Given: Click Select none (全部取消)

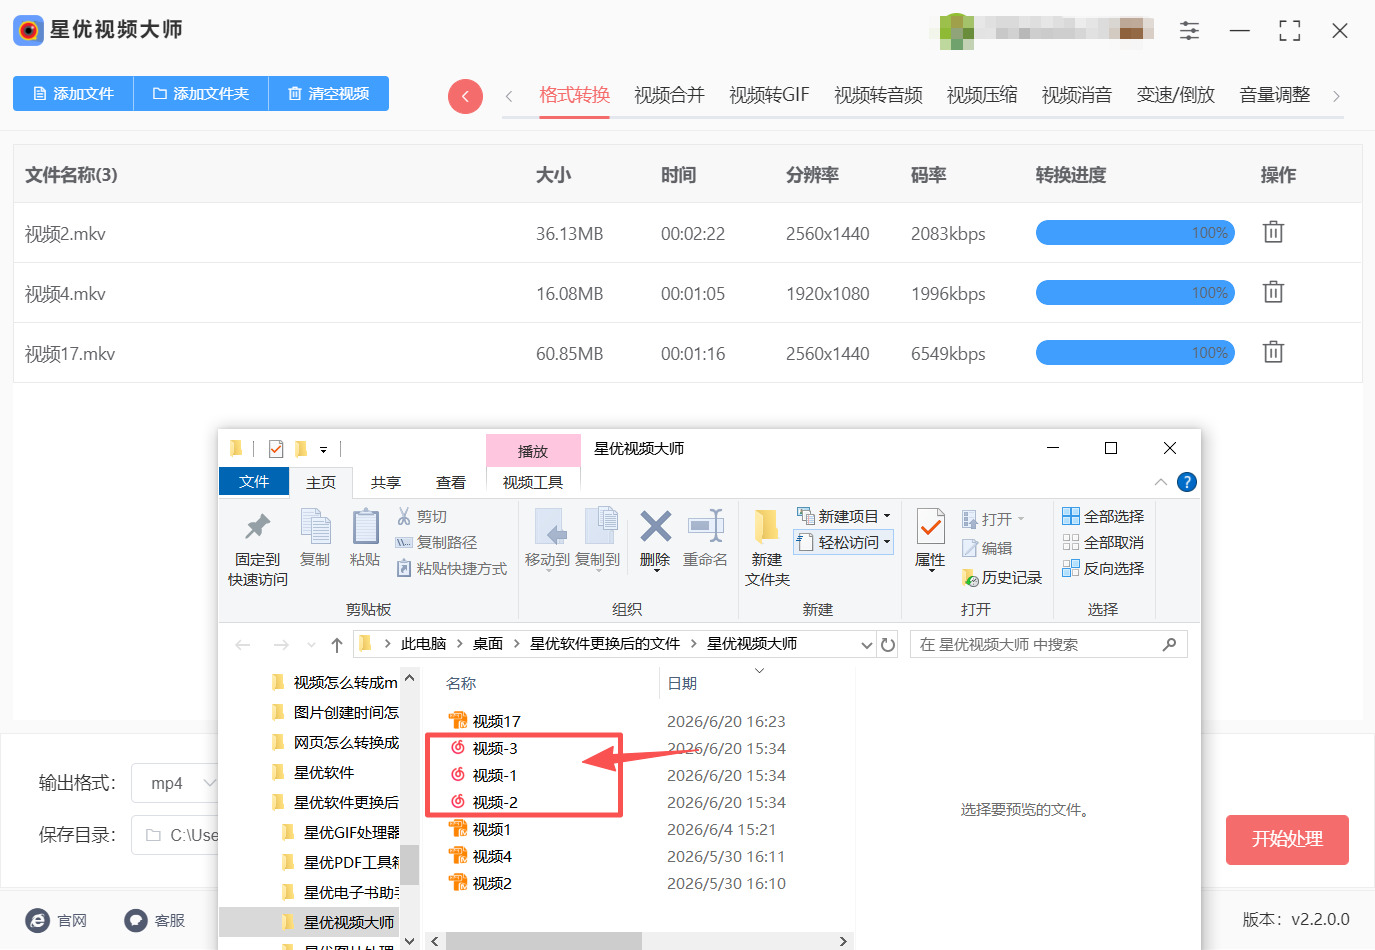Looking at the screenshot, I should point(1103,542).
